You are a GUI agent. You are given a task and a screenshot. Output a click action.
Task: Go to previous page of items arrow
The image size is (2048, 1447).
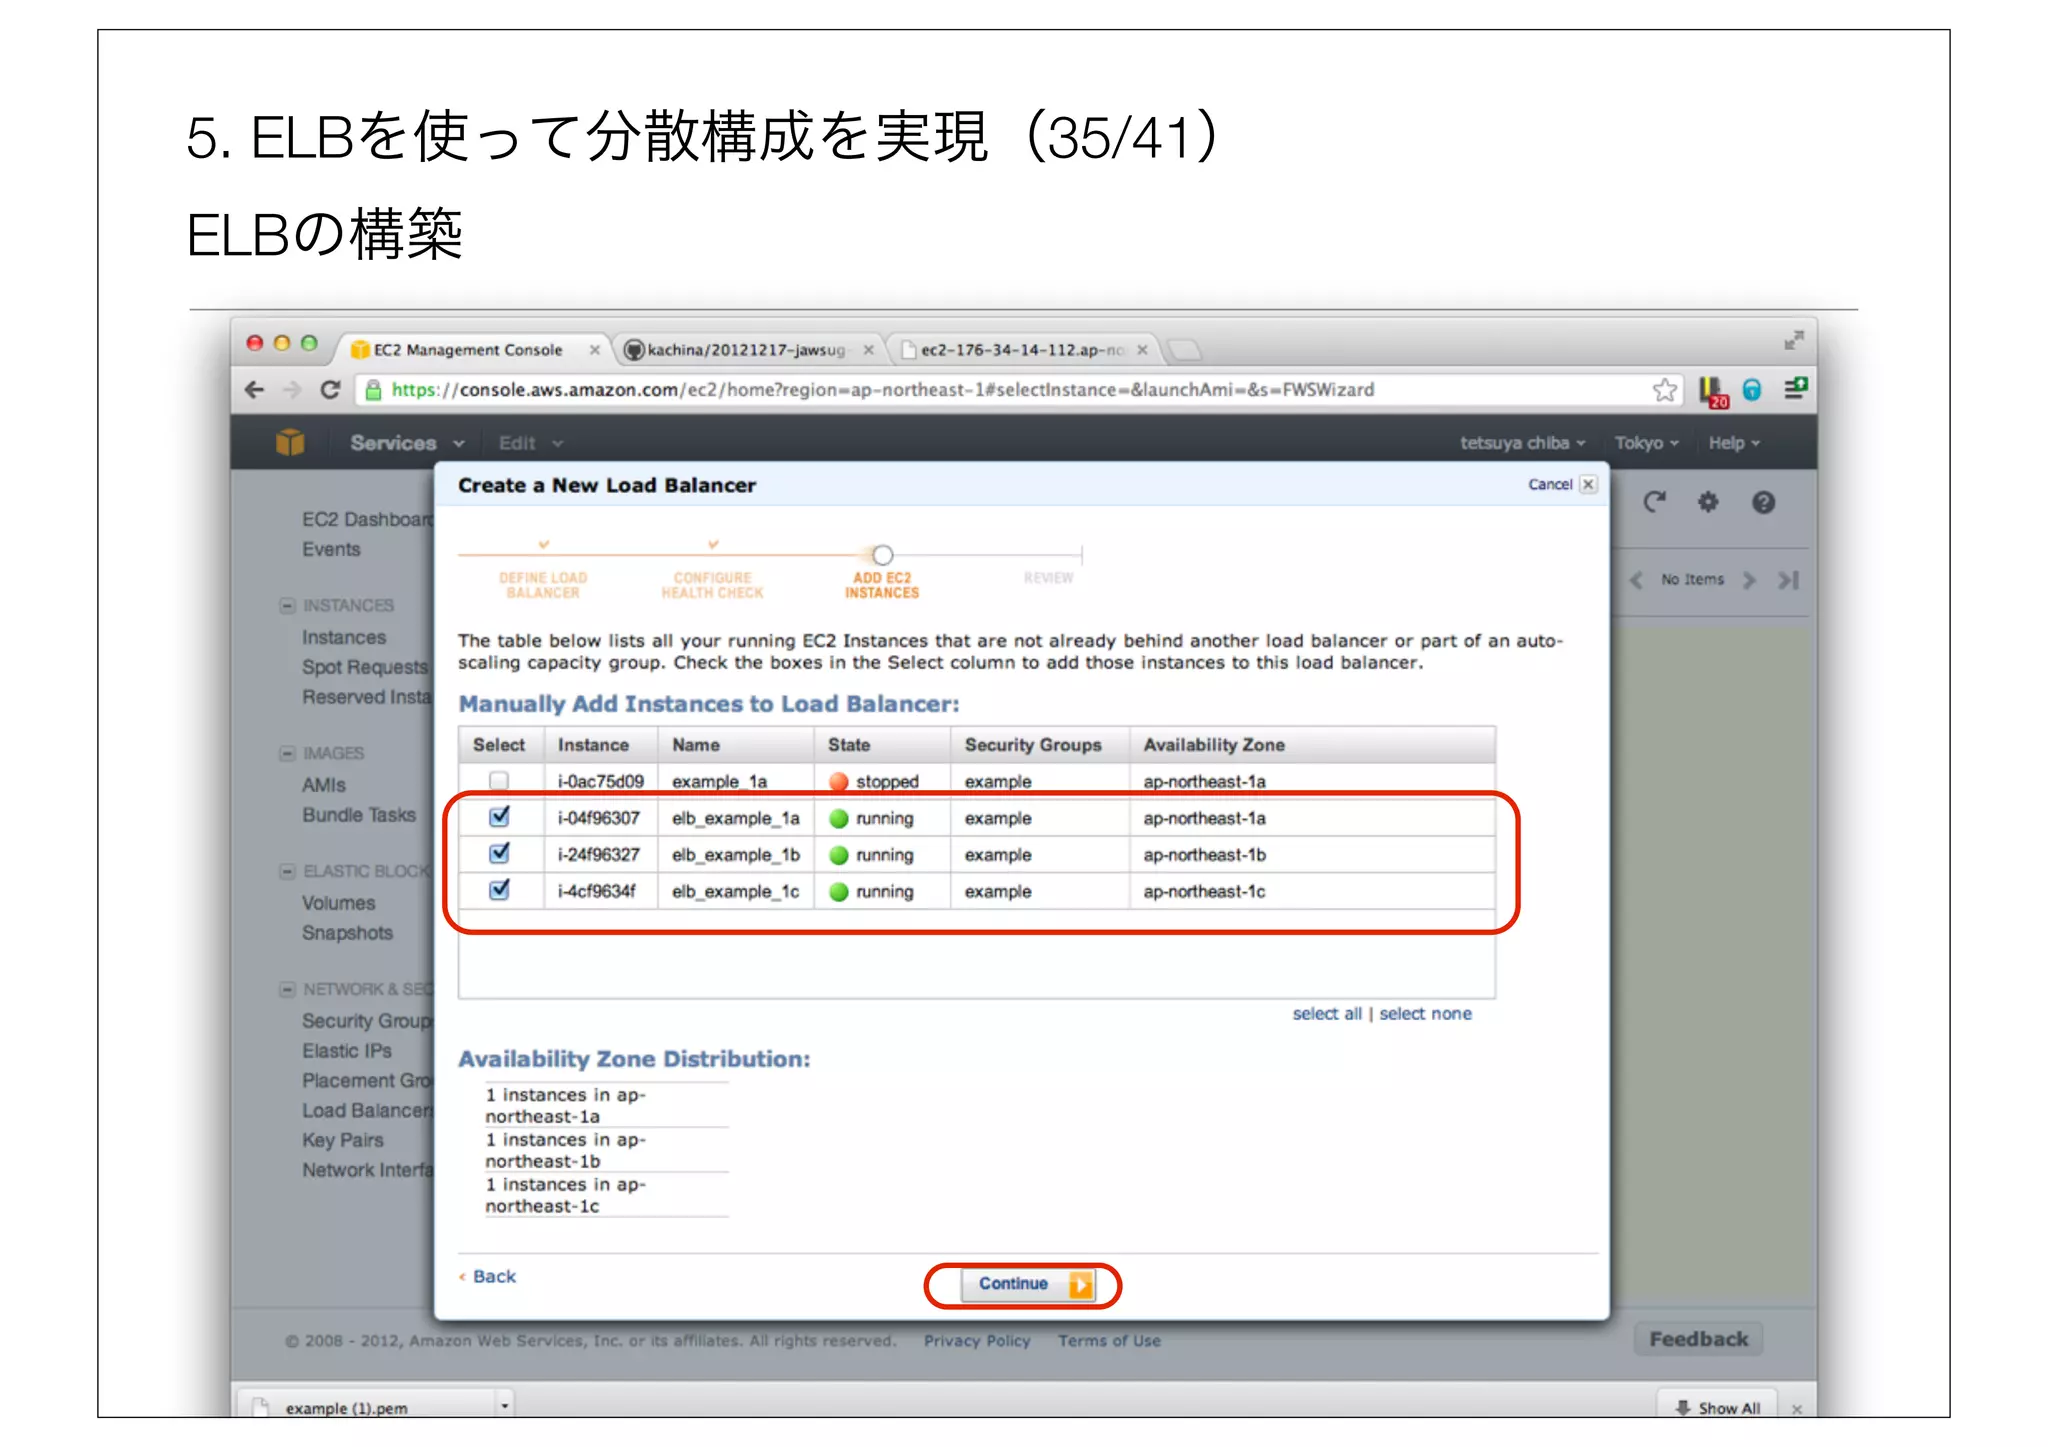point(1636,579)
